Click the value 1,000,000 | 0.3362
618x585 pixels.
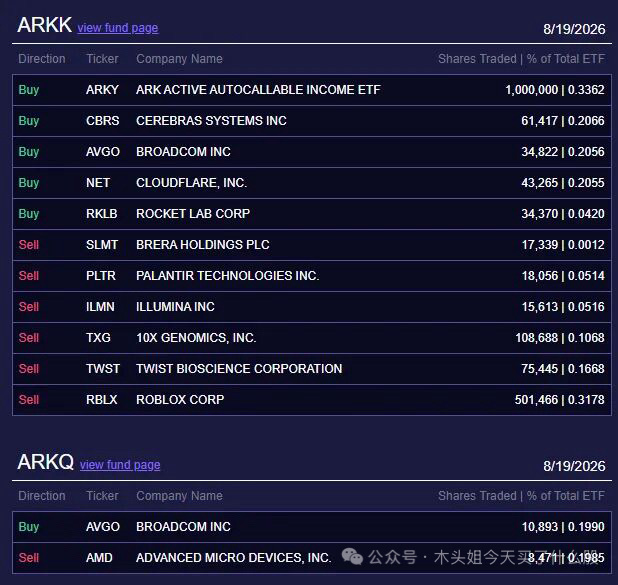555,89
